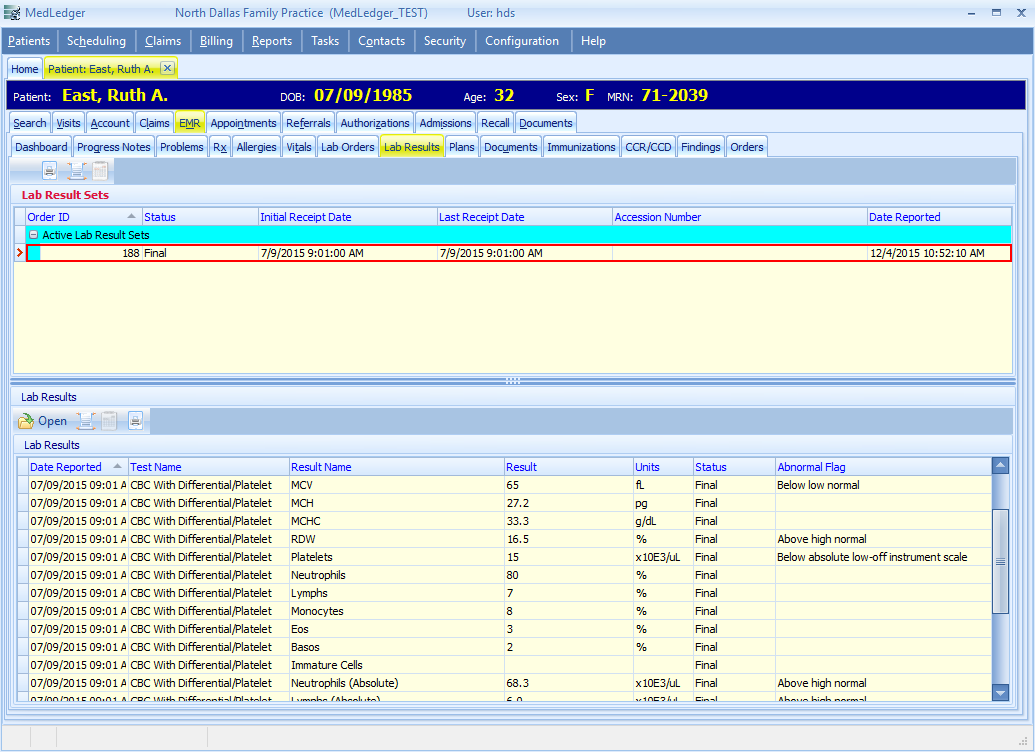Click the page layout icon in Lab Result Sets toolbar
This screenshot has width=1035, height=752.
76,171
